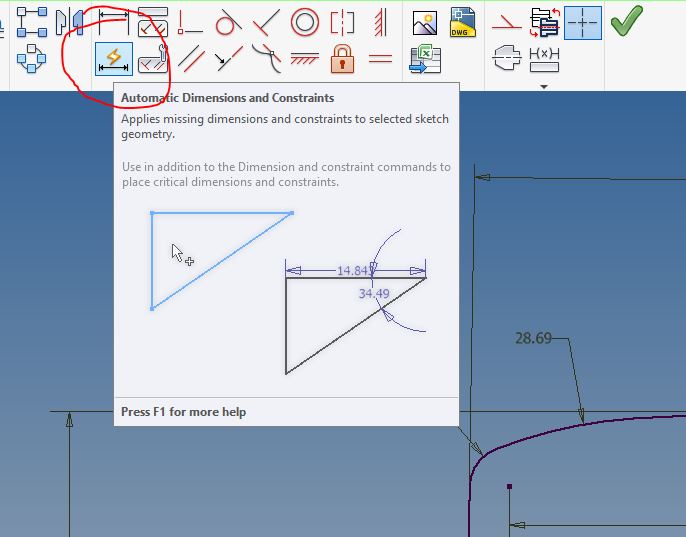Viewport: 686px width, 537px height.
Task: Toggle the Centerline format
Action: point(507,58)
